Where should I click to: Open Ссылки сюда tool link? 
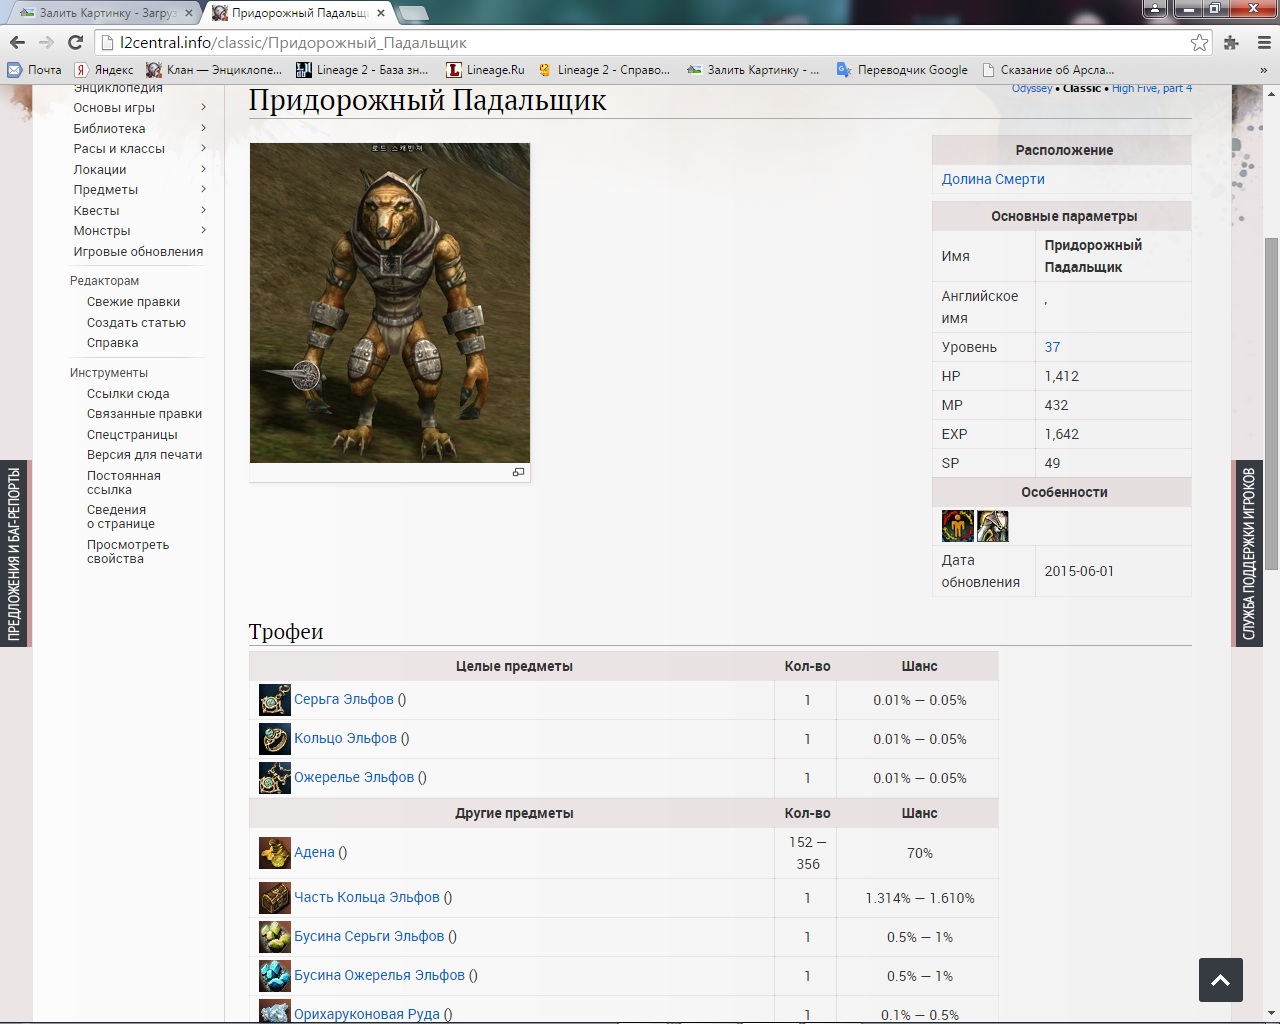(128, 393)
